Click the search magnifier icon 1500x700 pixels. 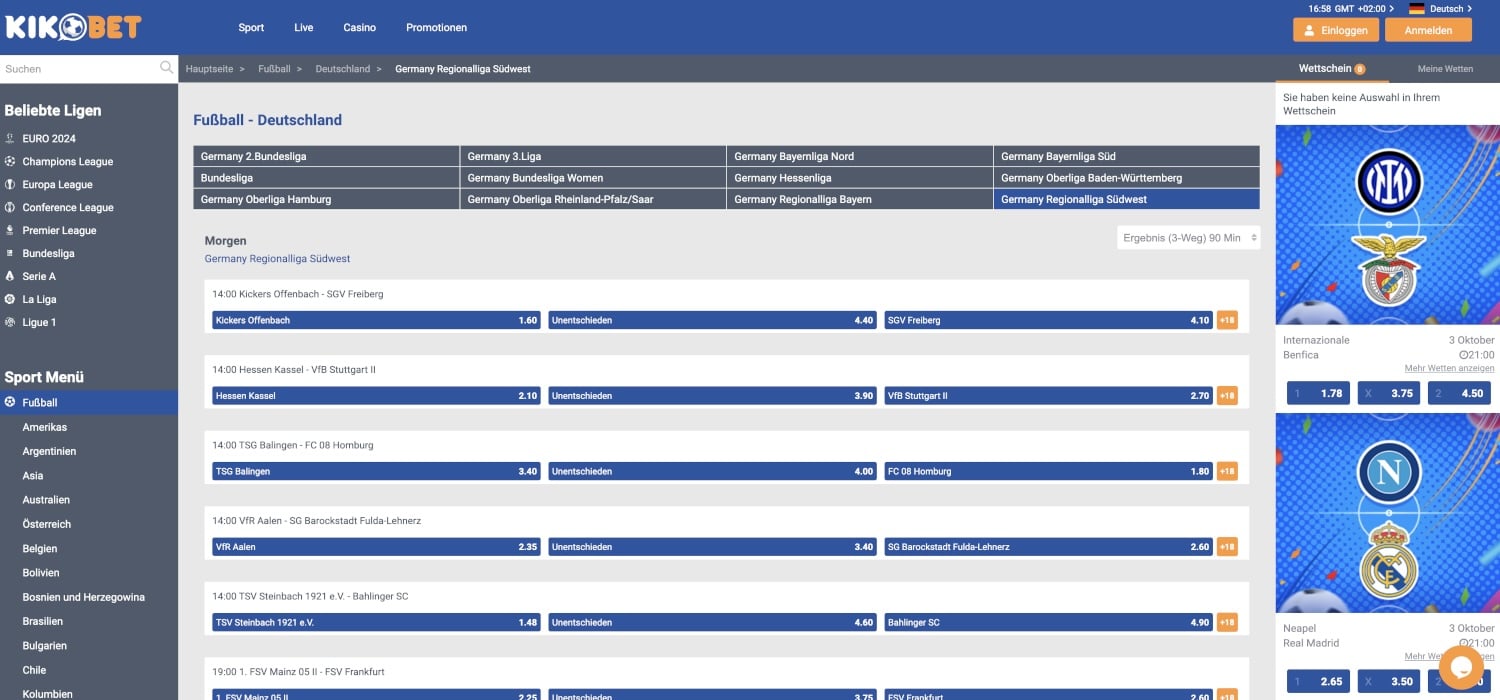166,68
